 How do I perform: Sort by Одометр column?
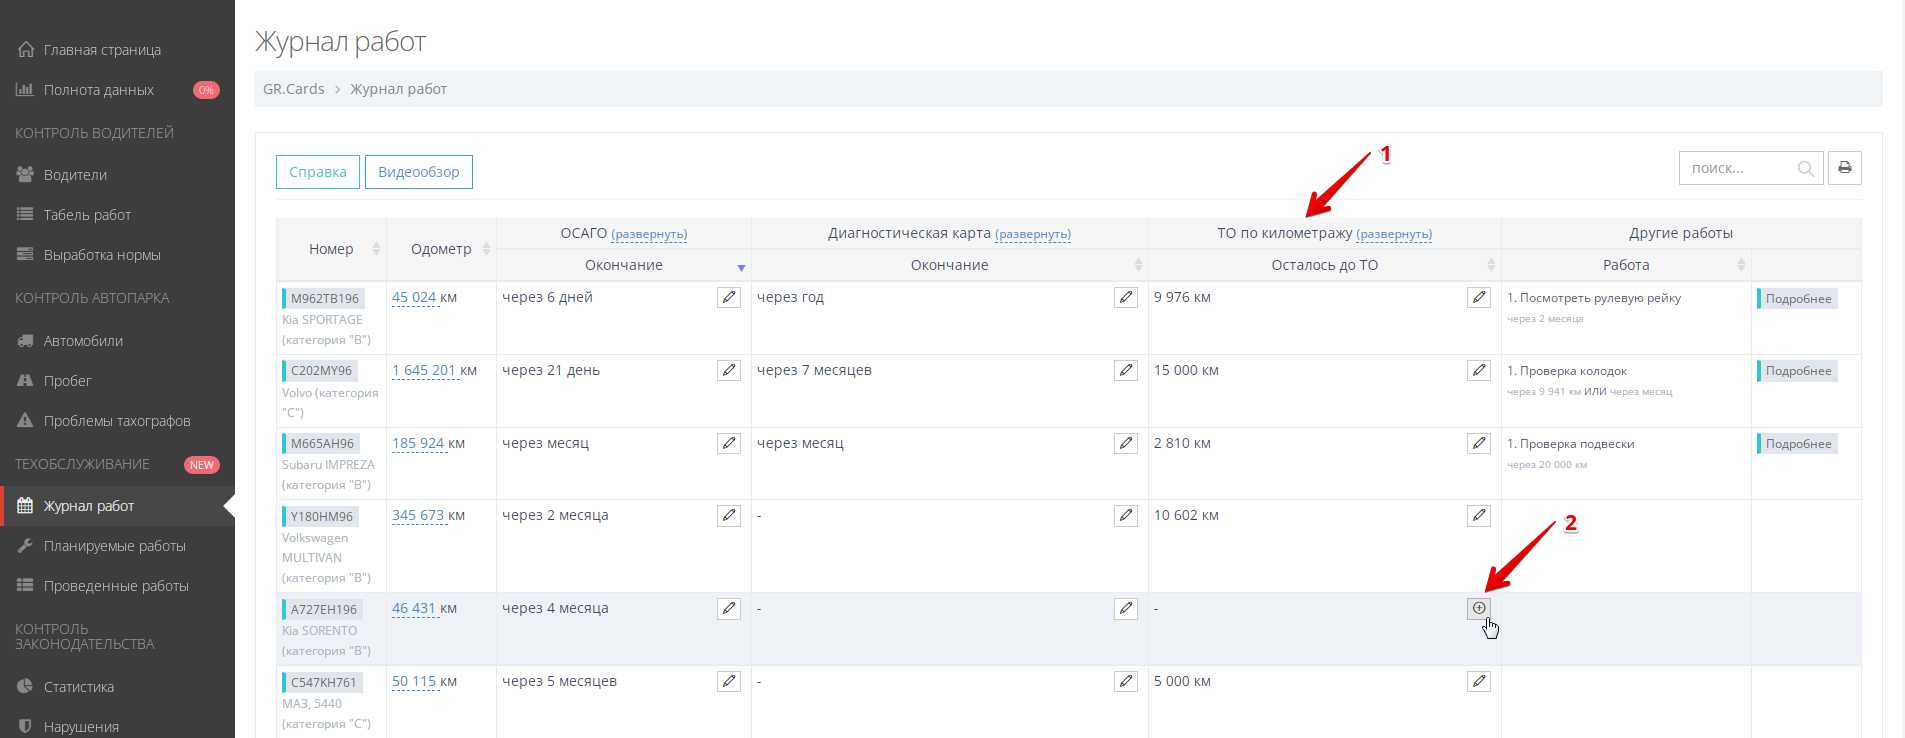pyautogui.click(x=441, y=249)
